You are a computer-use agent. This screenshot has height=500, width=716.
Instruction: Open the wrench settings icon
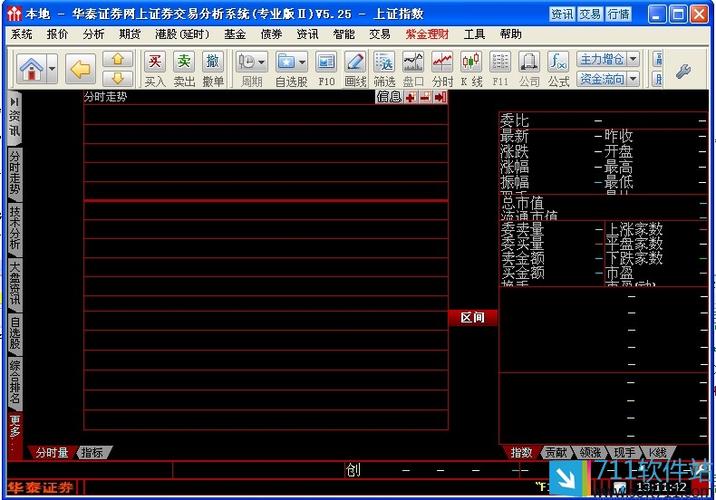tap(683, 71)
